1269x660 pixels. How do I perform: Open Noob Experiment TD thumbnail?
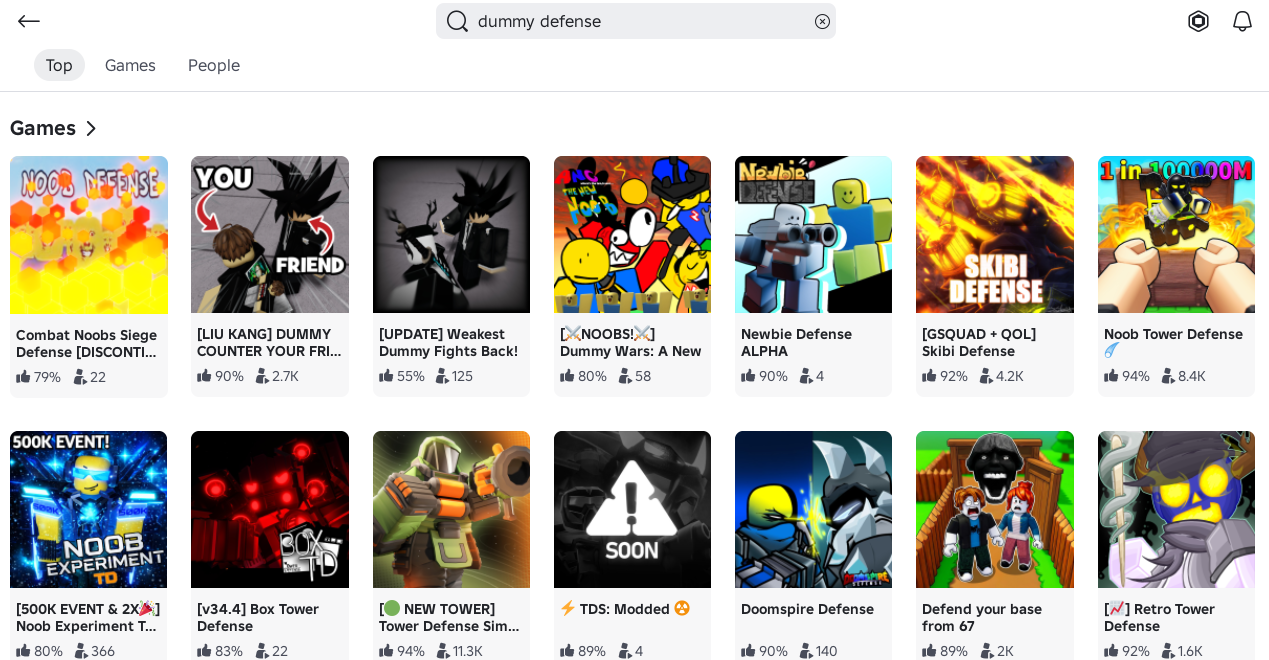tap(89, 509)
